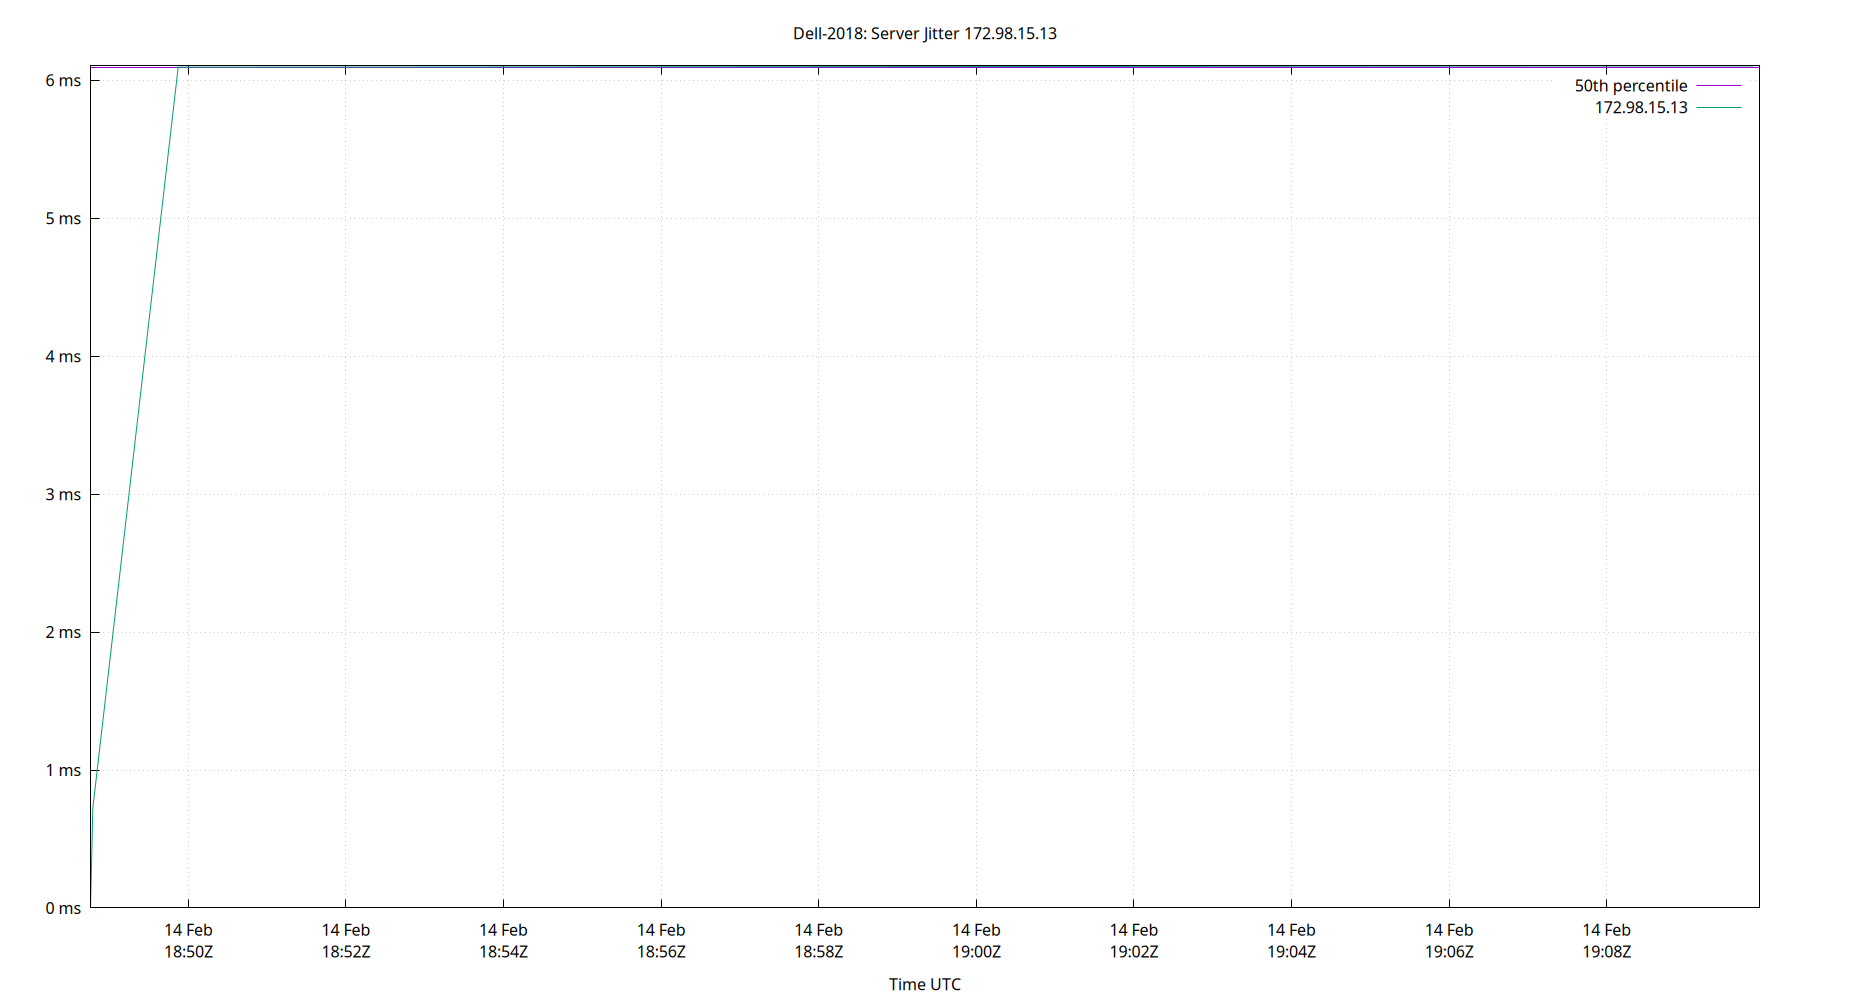Click the 50th percentile legend line sample
This screenshot has height=1000, width=1850.
[1721, 85]
